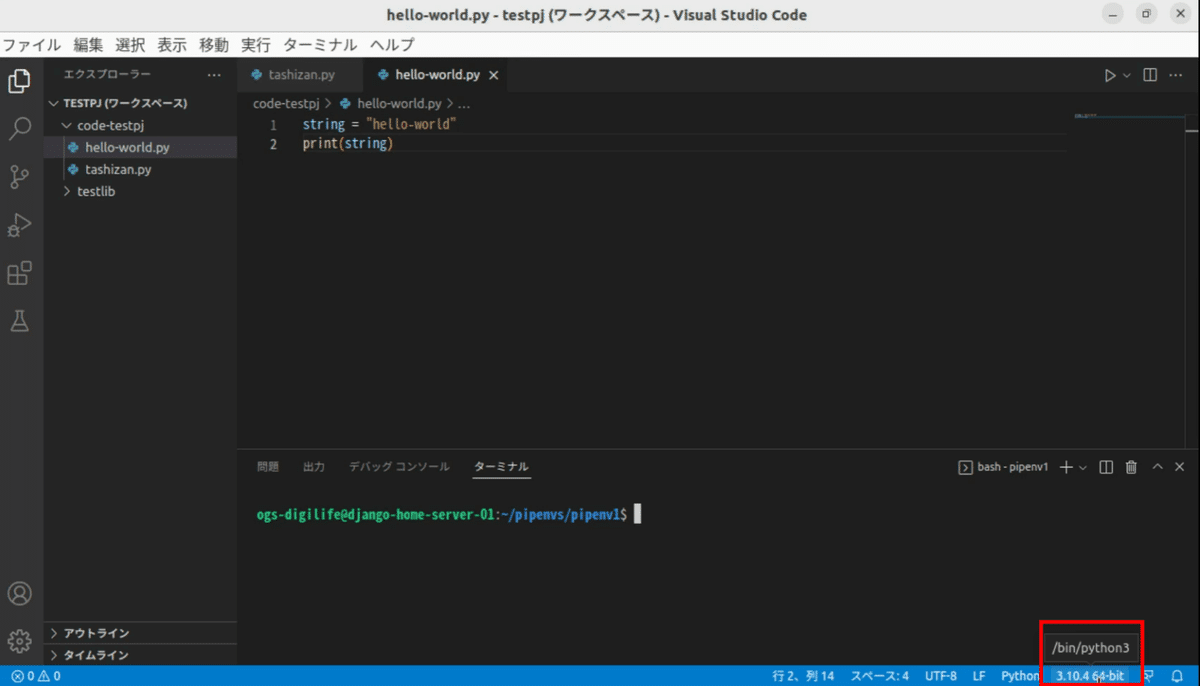Open the Run and Debug view
Screen dimensions: 1200x686
coord(19,225)
